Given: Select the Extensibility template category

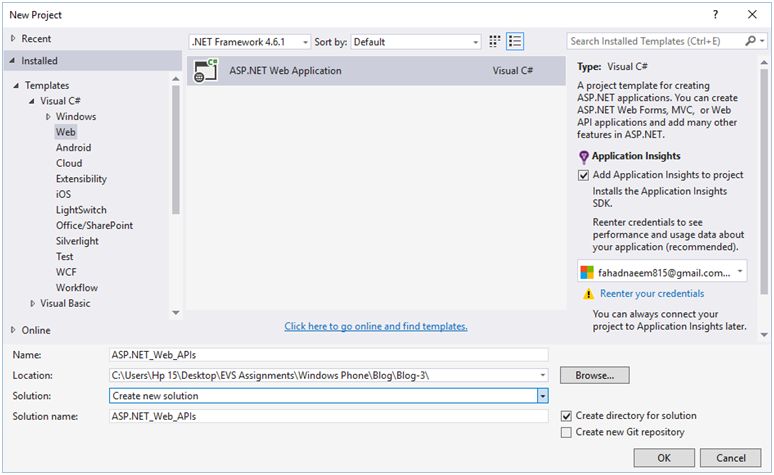Looking at the screenshot, I should (81, 179).
